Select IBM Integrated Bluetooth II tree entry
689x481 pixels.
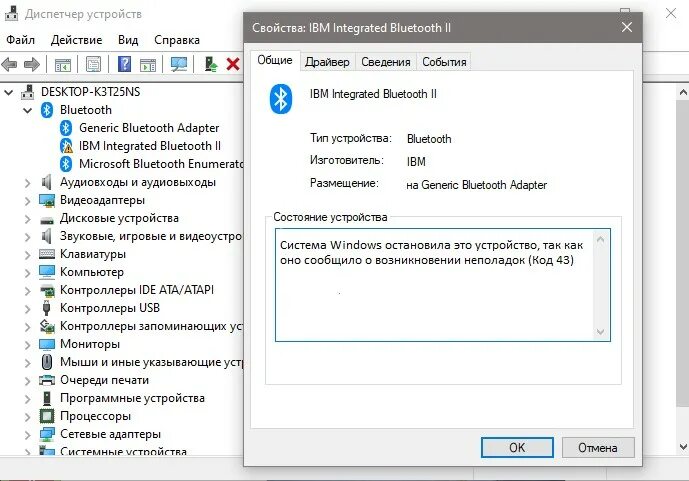pyautogui.click(x=150, y=146)
